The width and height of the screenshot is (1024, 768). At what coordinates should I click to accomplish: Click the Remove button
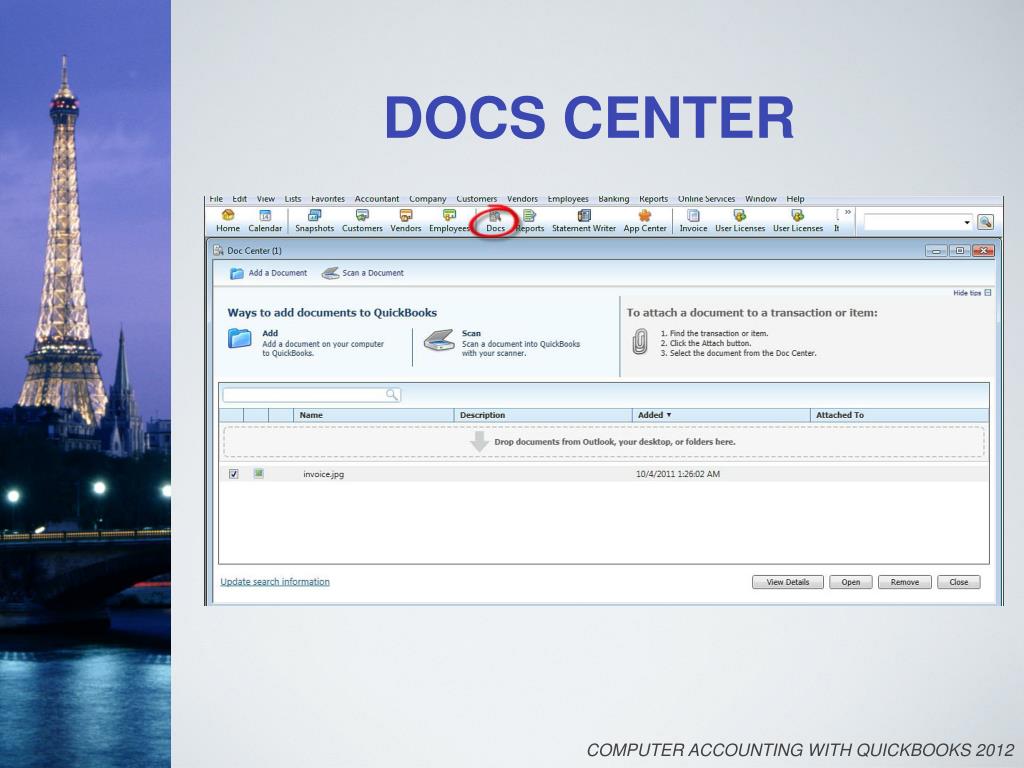coord(904,582)
